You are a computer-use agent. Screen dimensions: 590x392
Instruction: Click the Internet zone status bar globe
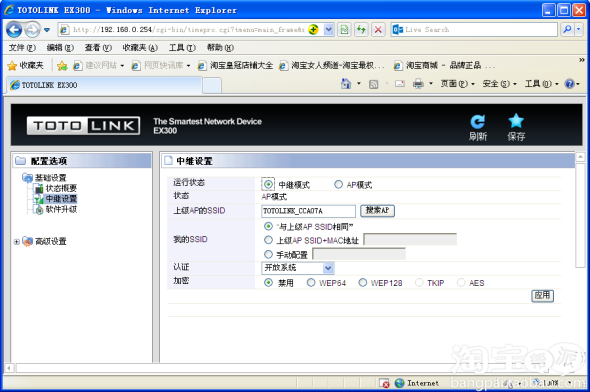(400, 383)
